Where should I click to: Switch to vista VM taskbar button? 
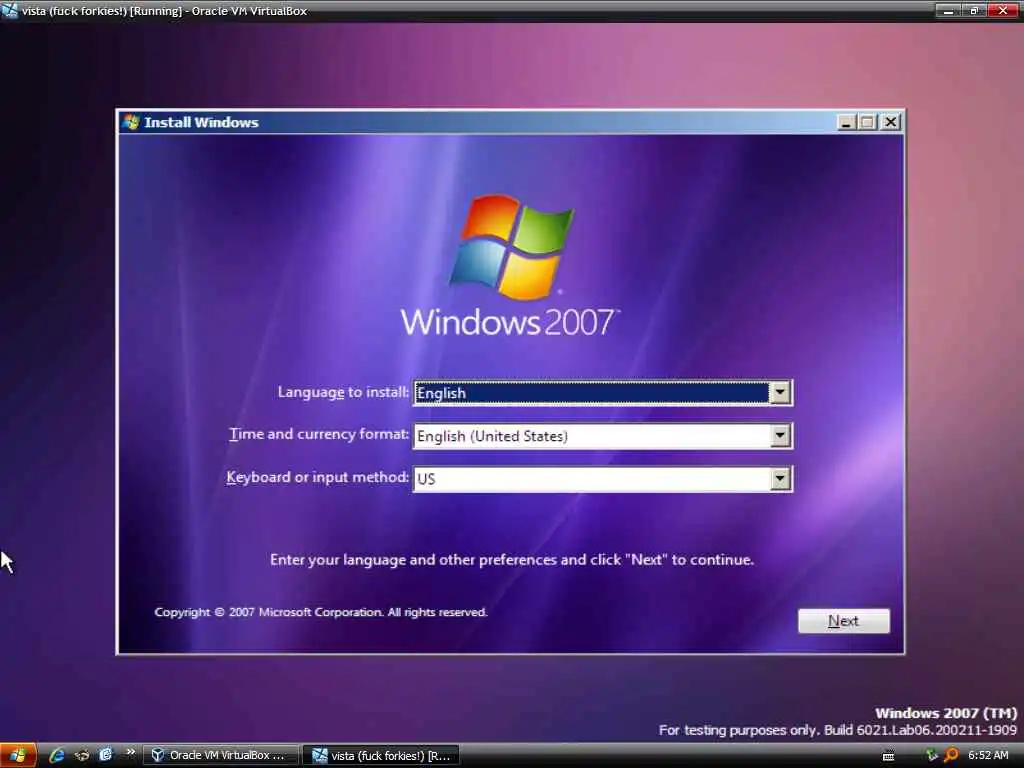(382, 756)
